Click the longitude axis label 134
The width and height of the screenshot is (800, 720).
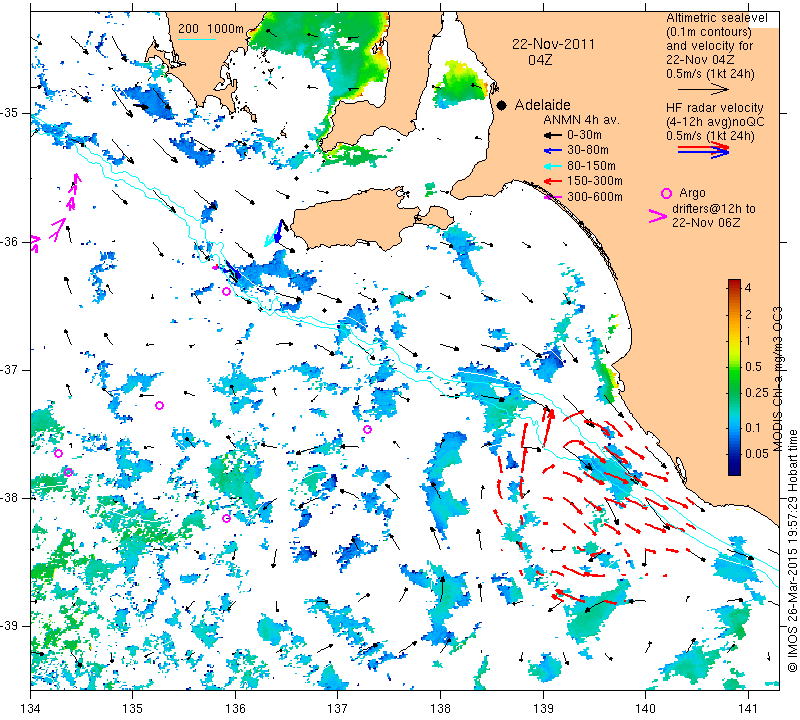click(x=30, y=708)
